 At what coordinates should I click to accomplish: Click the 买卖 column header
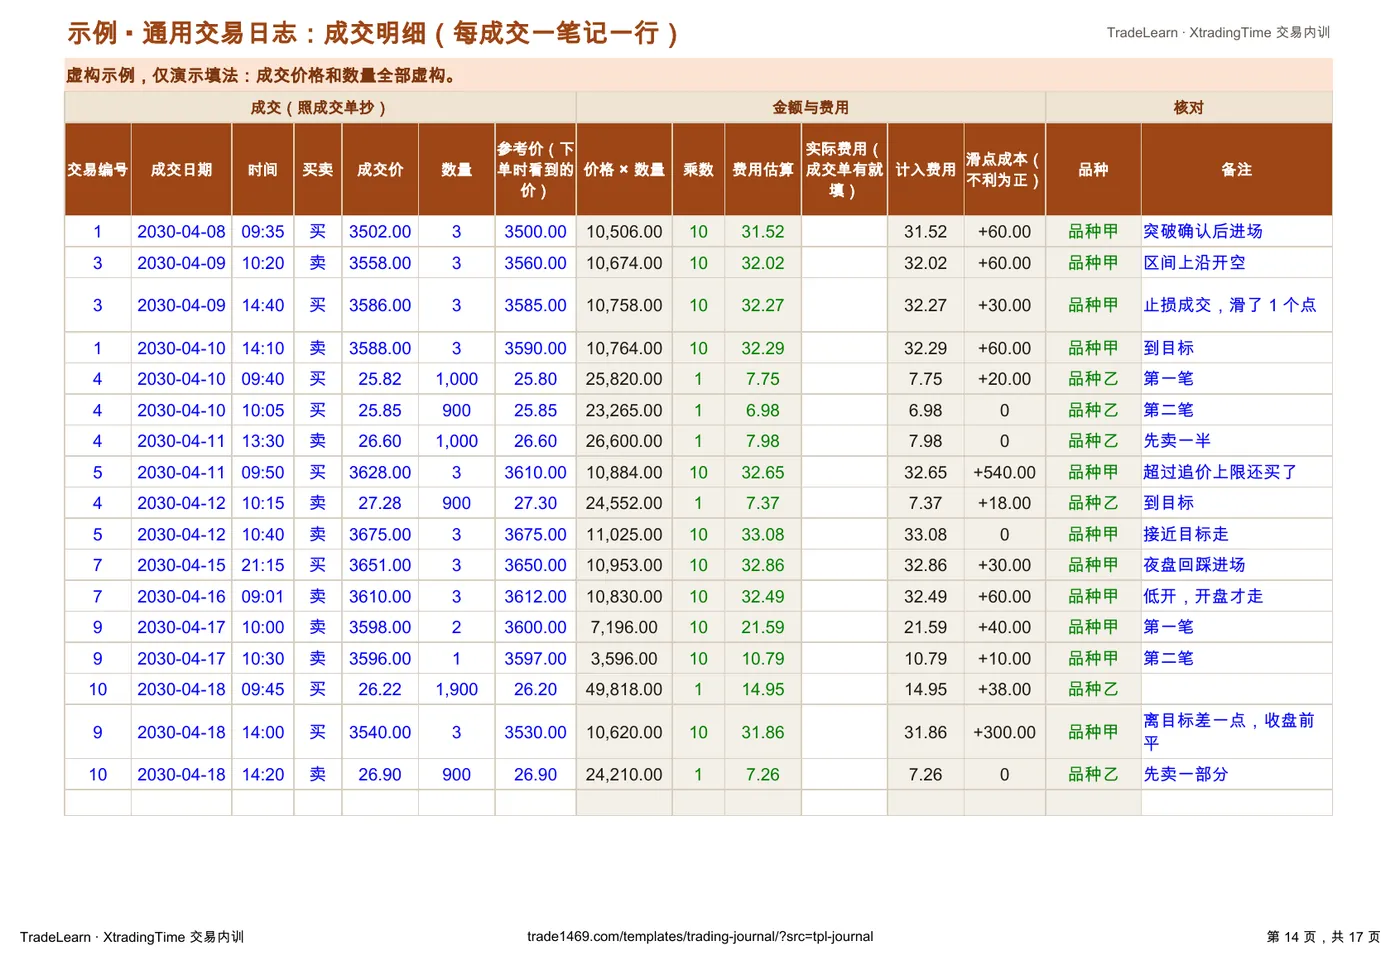click(x=318, y=170)
